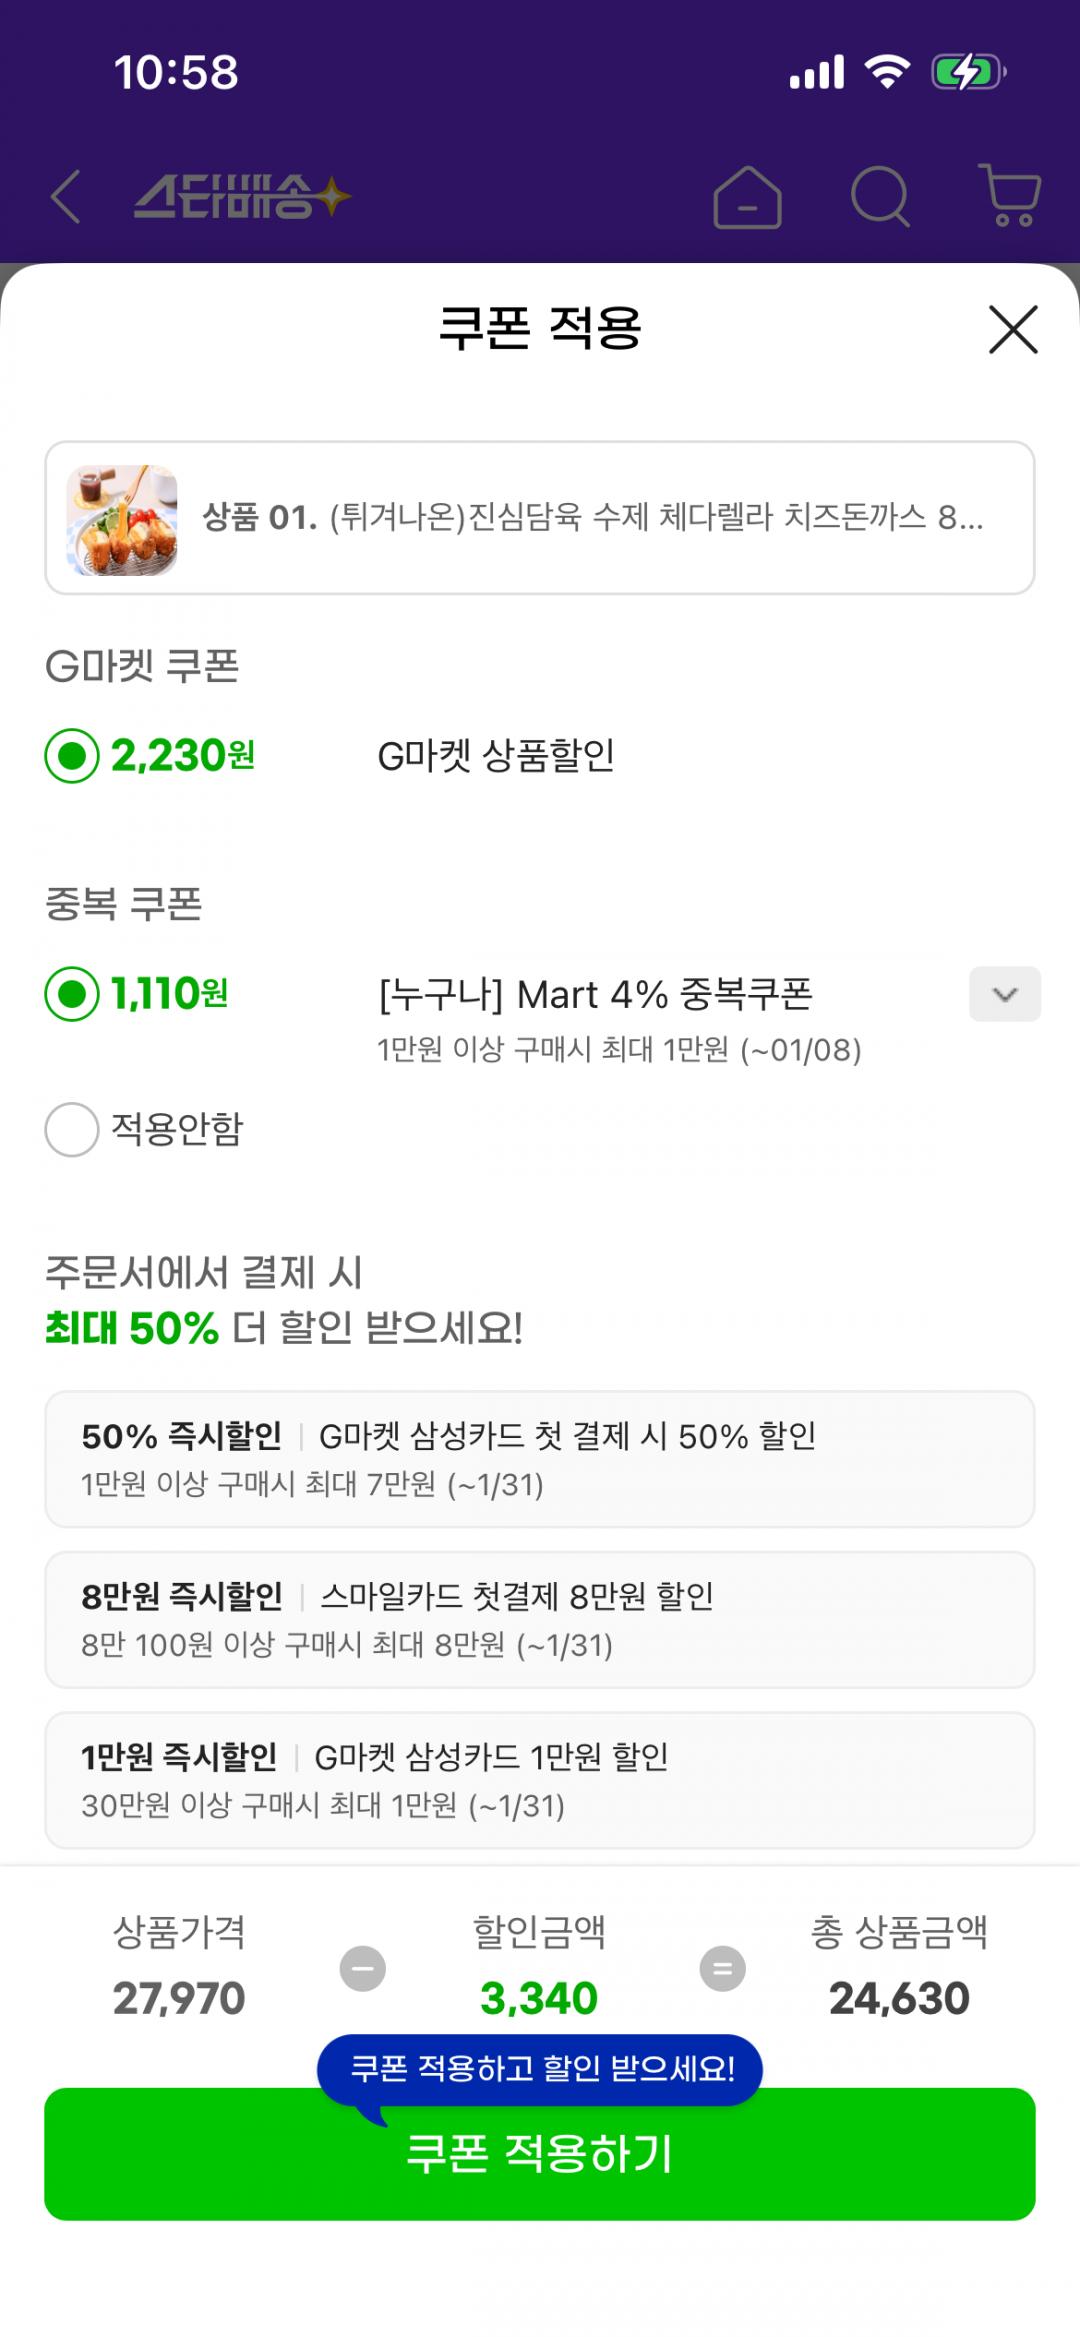Tap the equals icon before 총 상품금액

[722, 1968]
